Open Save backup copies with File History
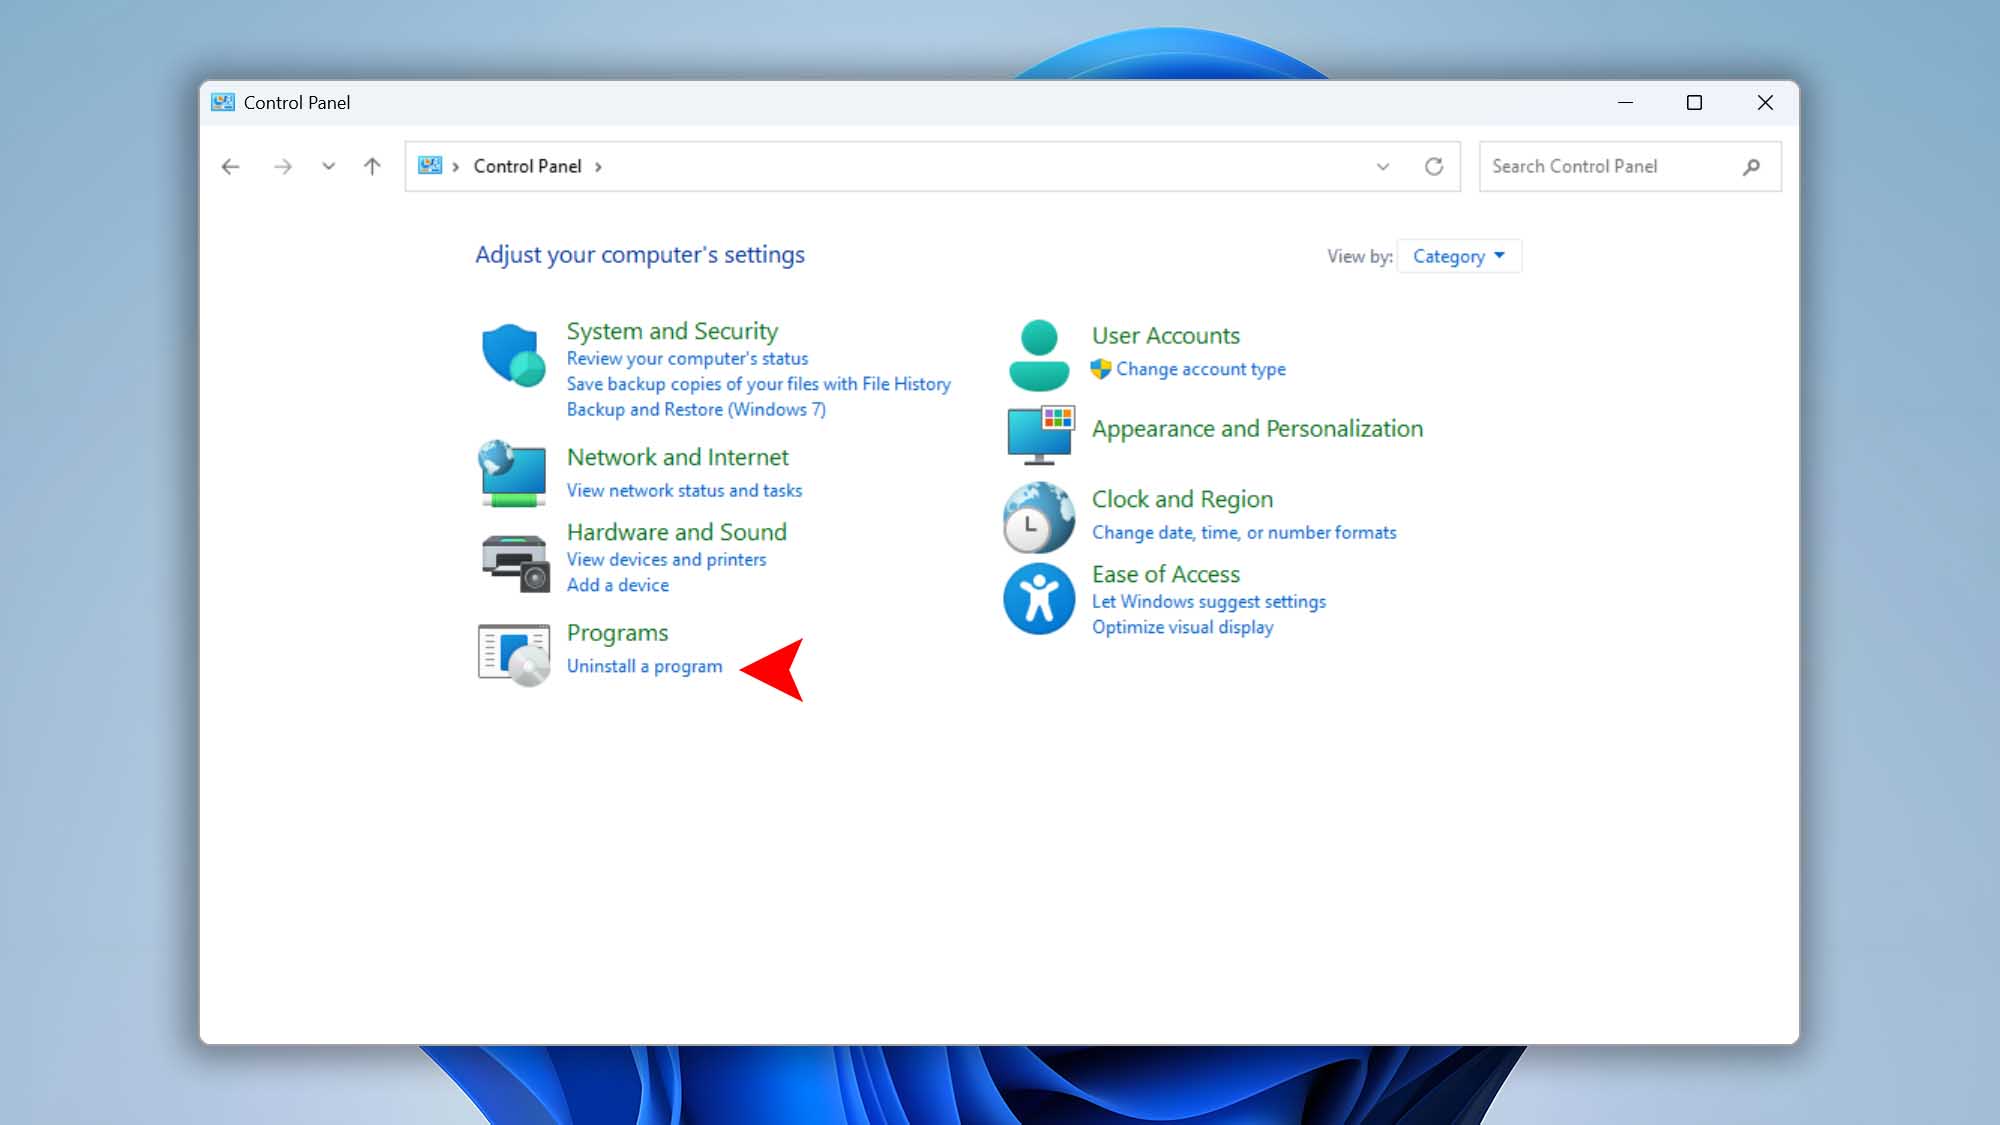Screen dimensions: 2000x1125 coord(758,384)
